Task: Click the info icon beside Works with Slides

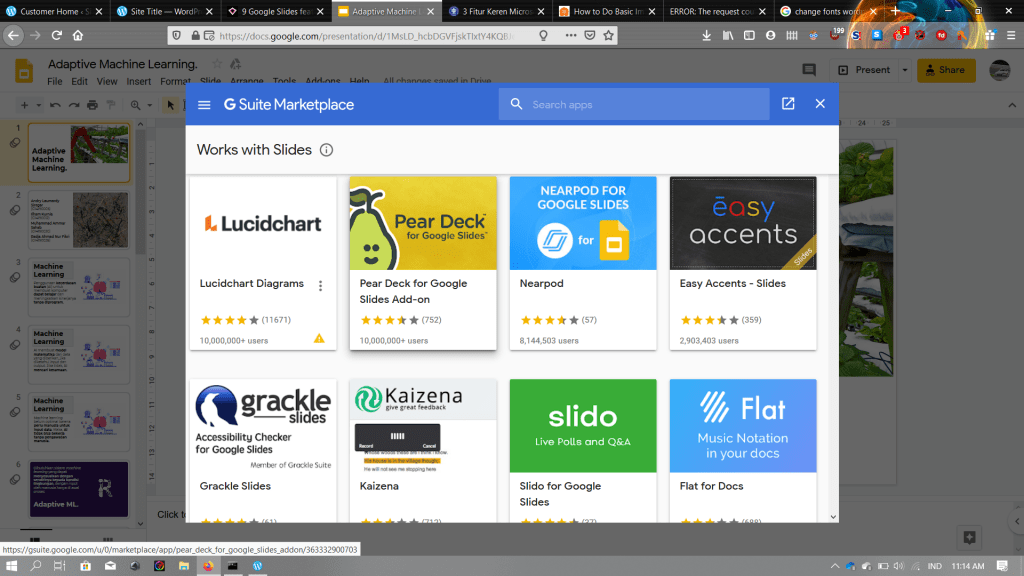Action: pos(326,150)
